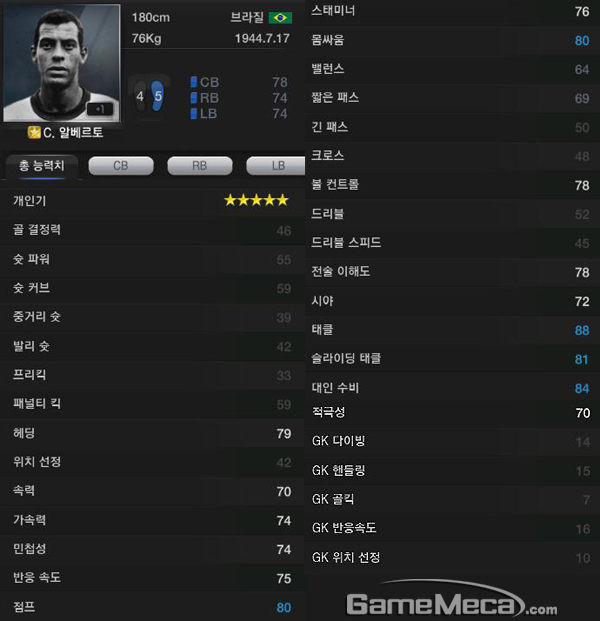Select the 헤딩 stat row

(152, 433)
